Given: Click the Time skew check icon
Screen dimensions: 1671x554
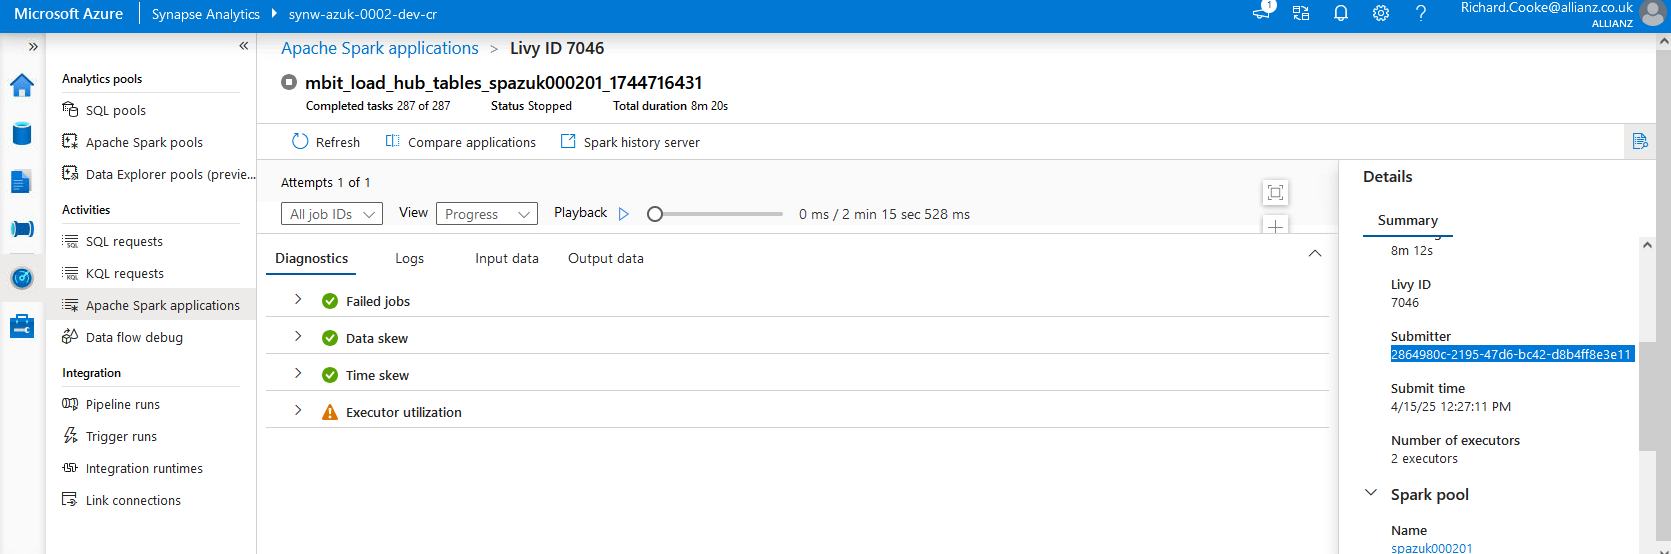Looking at the screenshot, I should [330, 375].
